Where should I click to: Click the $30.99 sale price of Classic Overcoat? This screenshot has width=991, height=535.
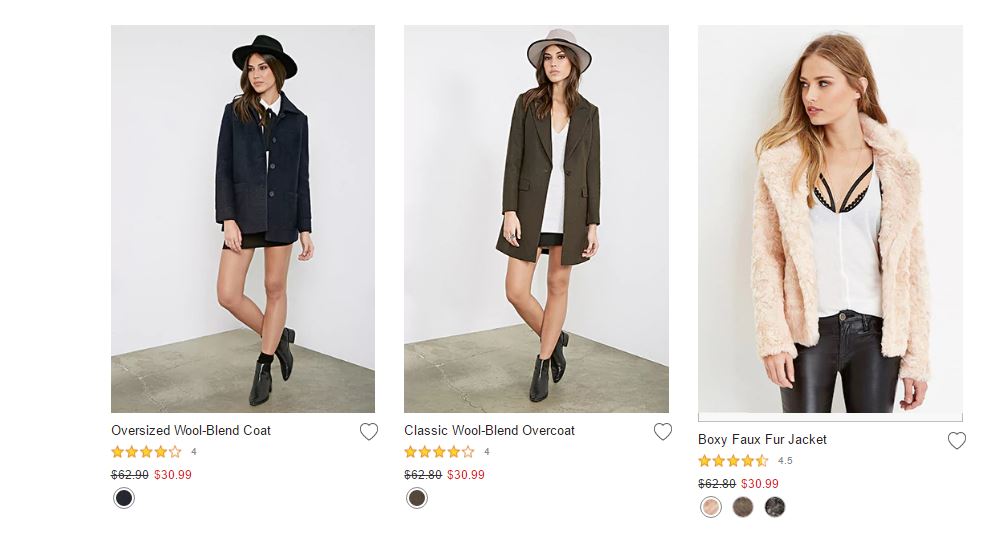[x=466, y=475]
